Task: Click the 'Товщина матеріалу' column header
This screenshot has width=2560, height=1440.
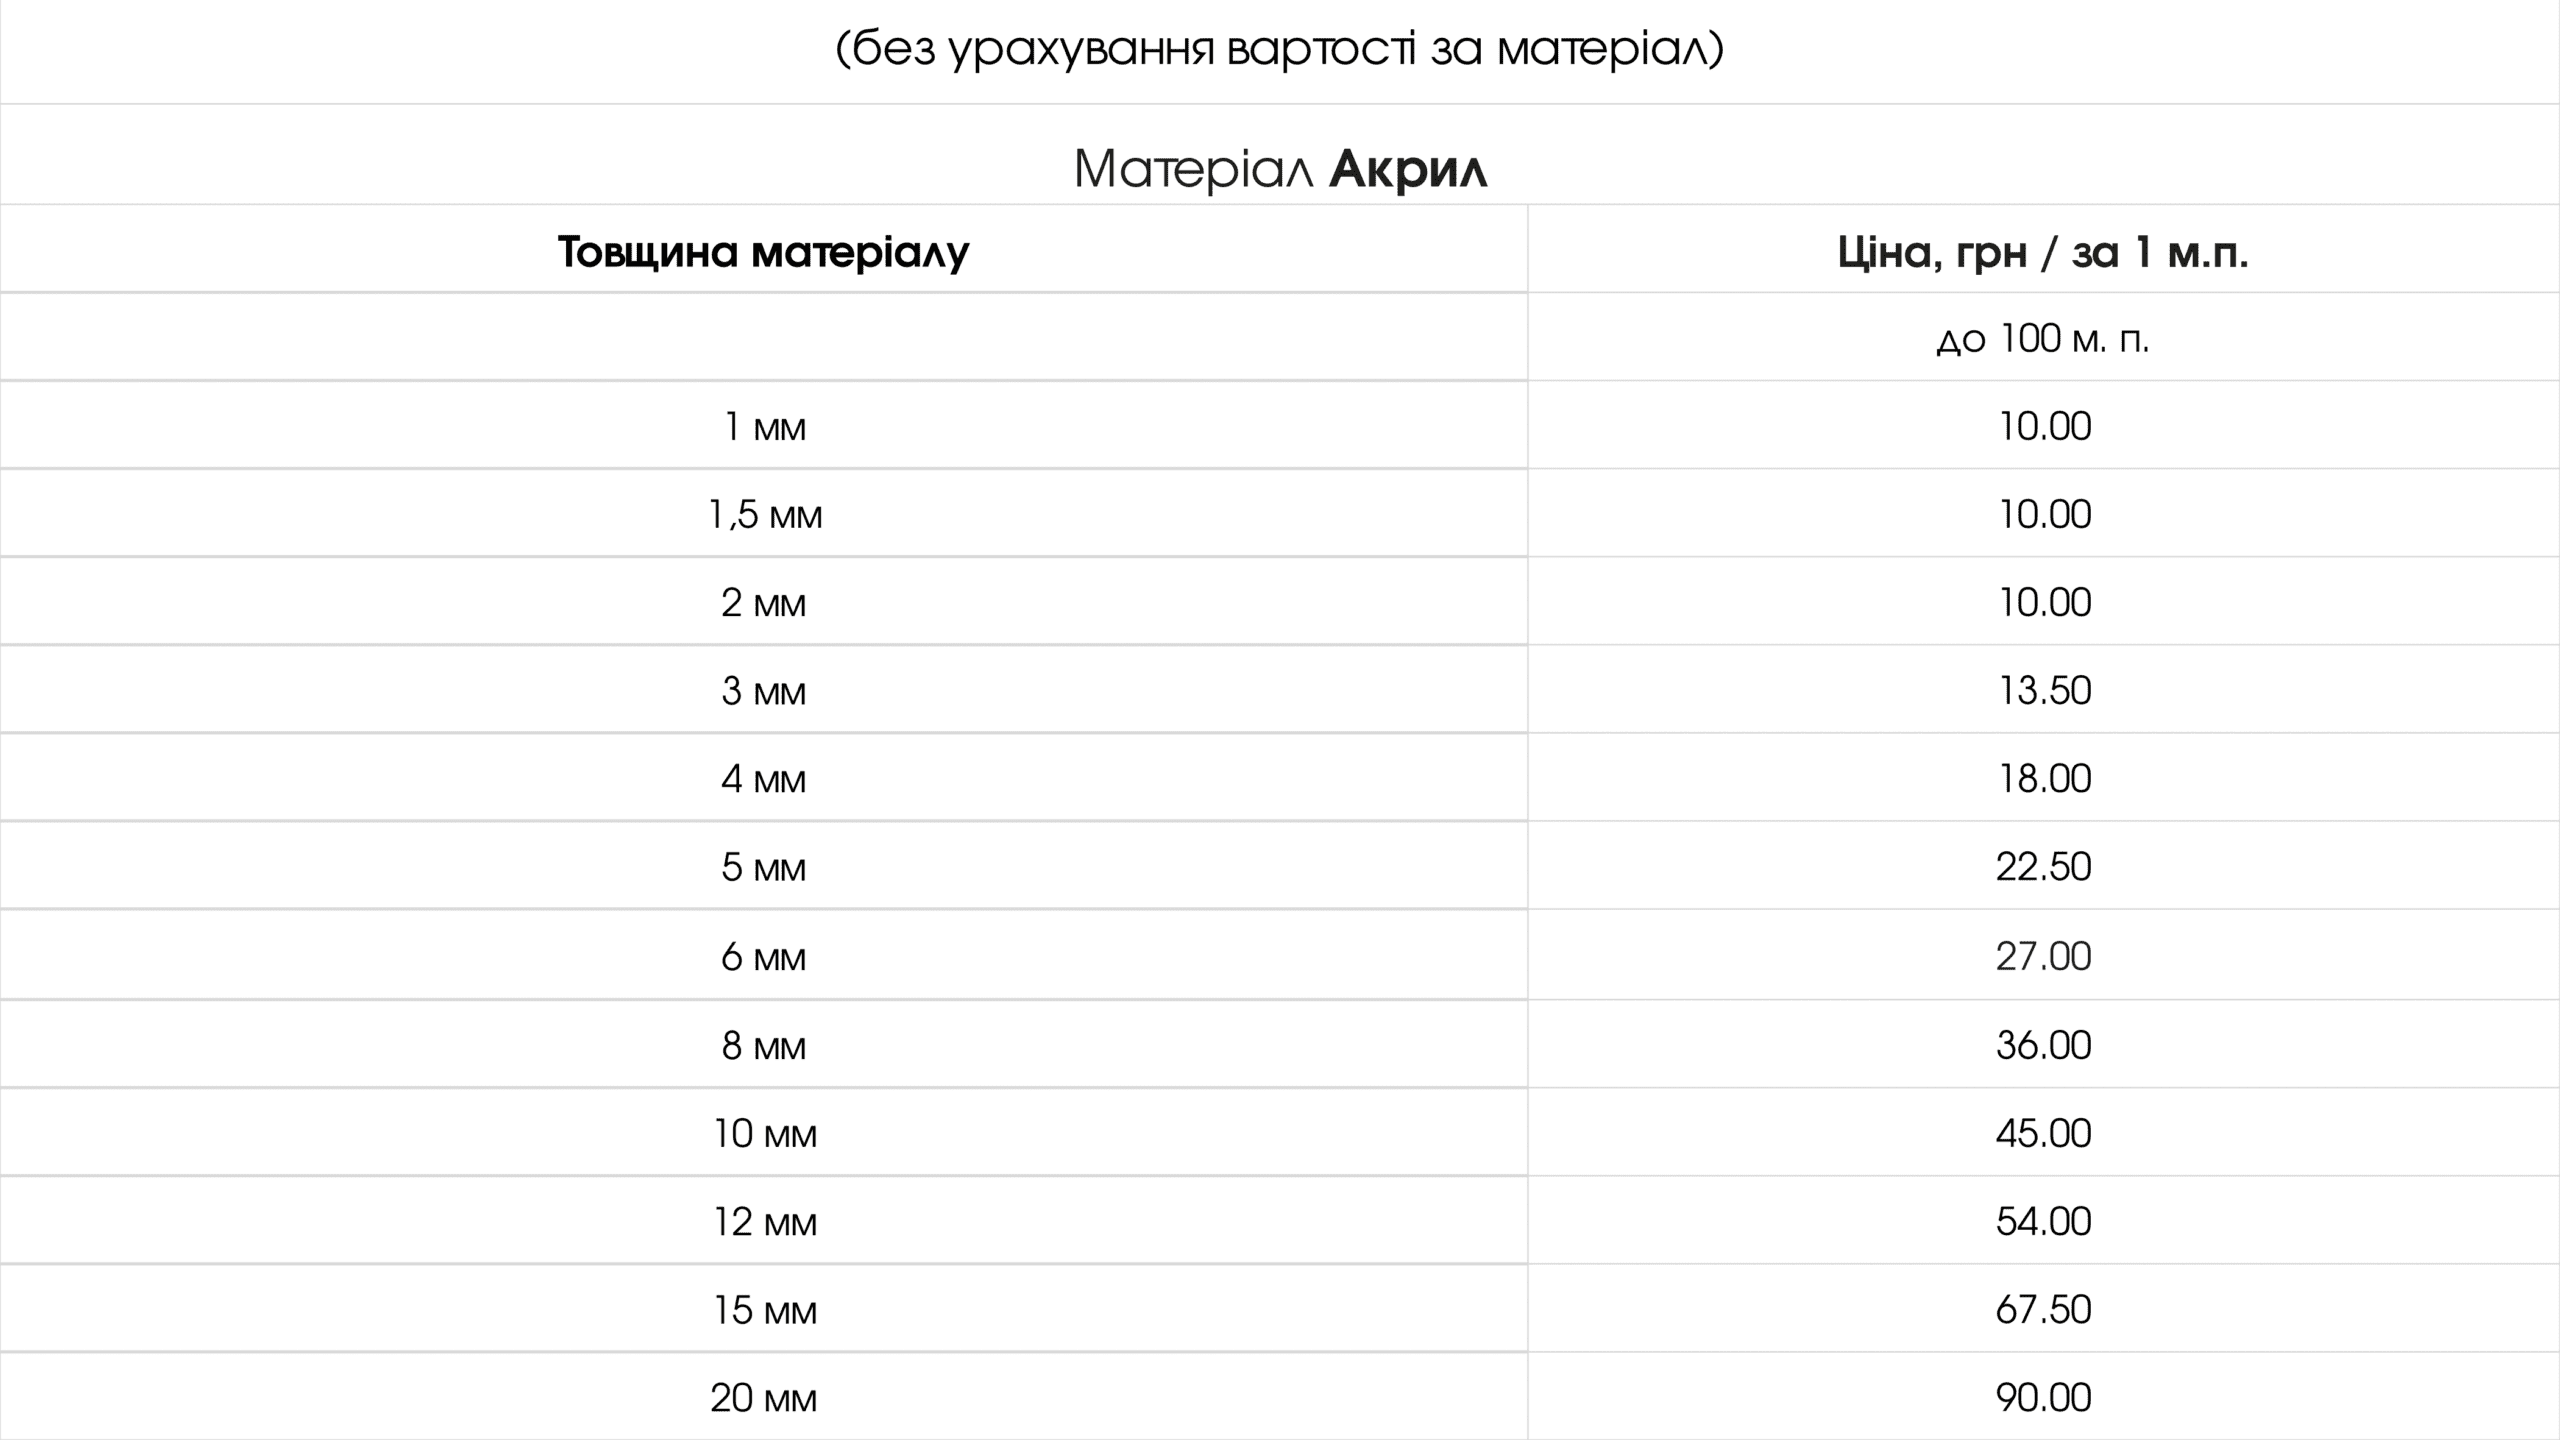Action: point(764,251)
